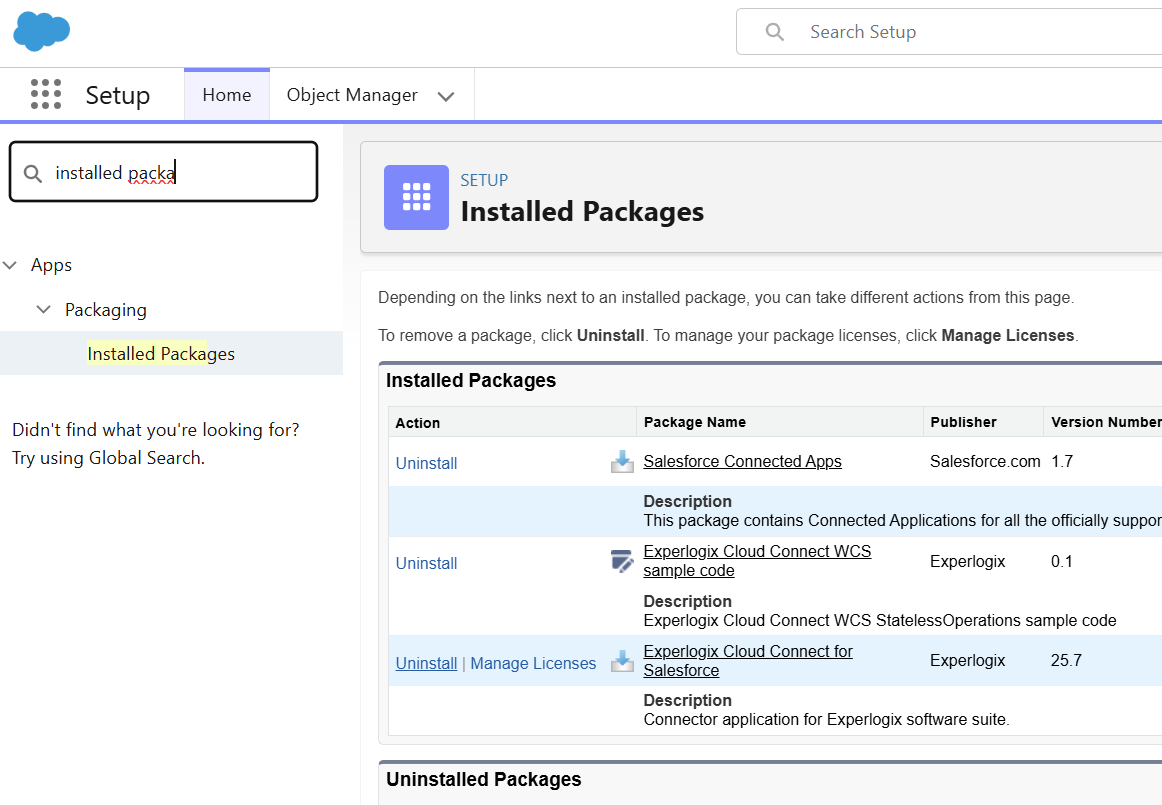Select the Apps tree label
1162x805 pixels.
pos(51,265)
